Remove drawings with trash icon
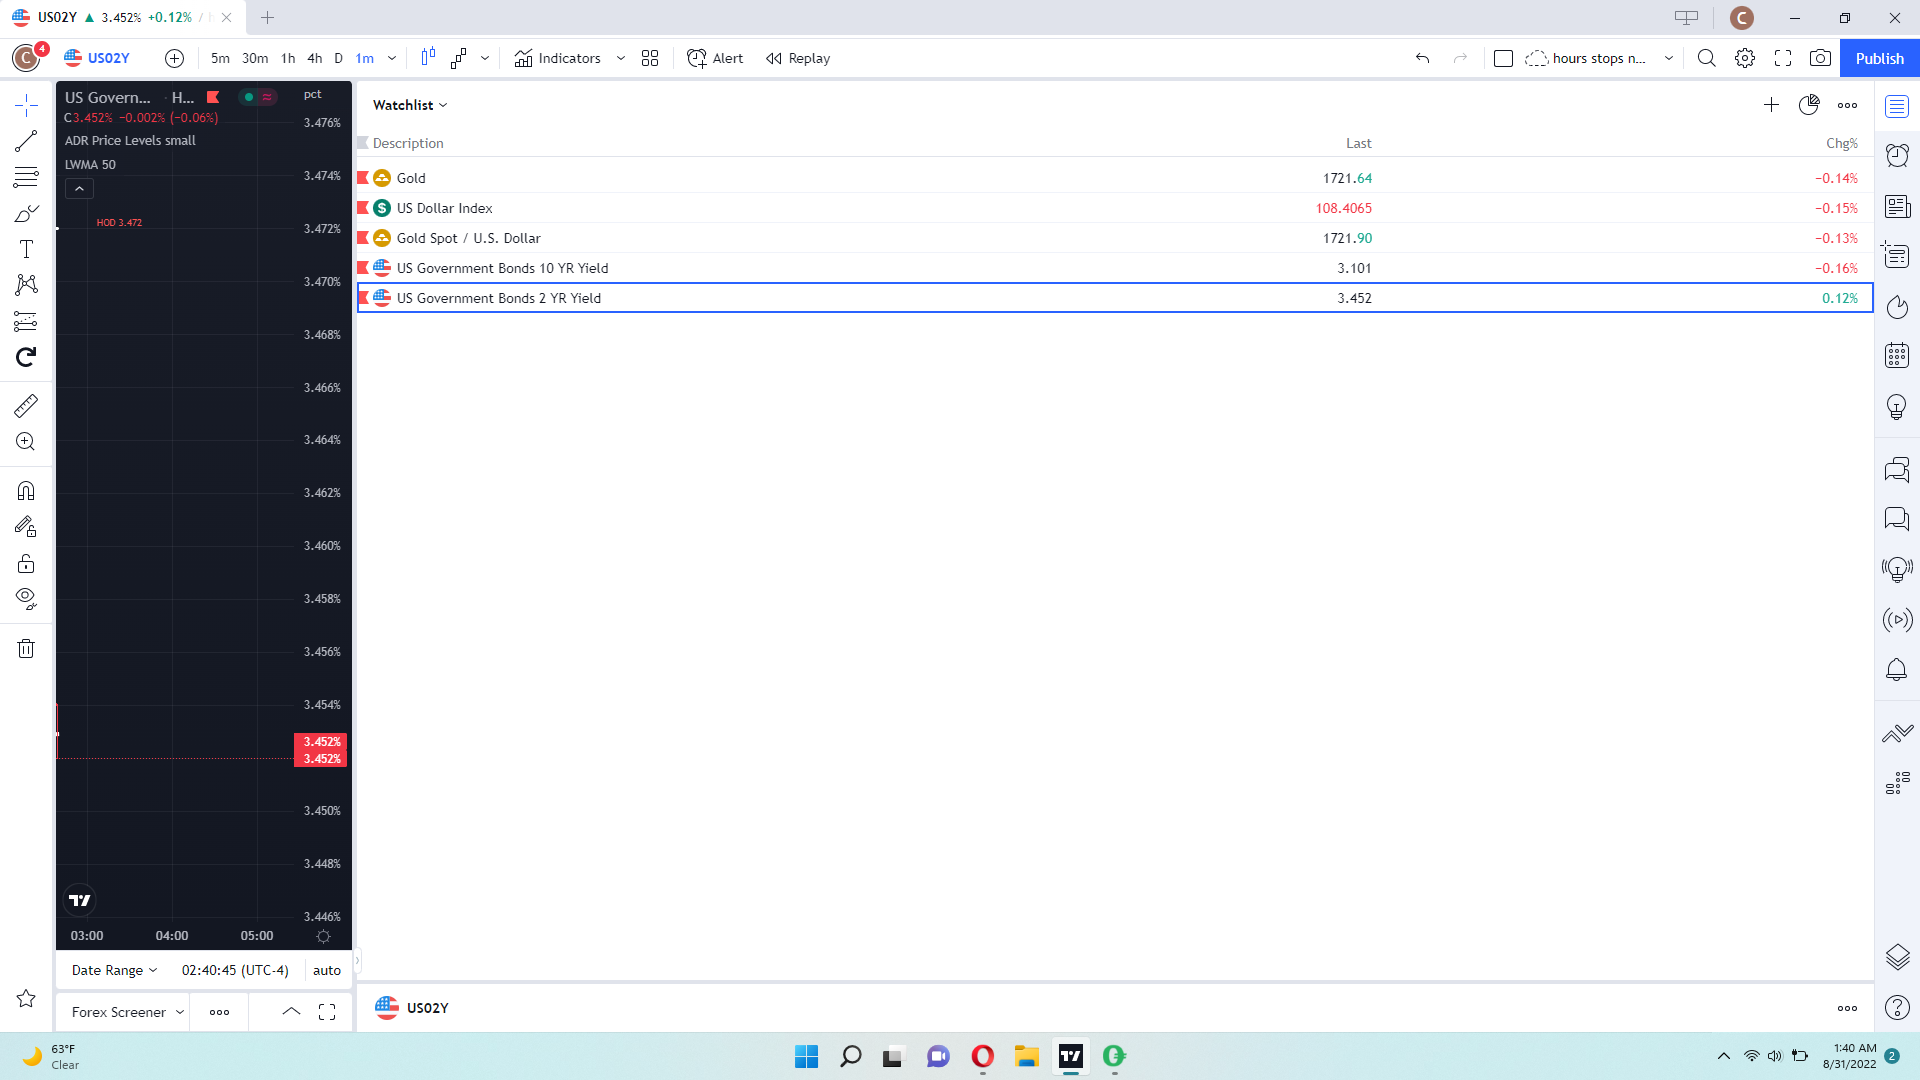Screen dimensions: 1920x1080 click(x=26, y=649)
